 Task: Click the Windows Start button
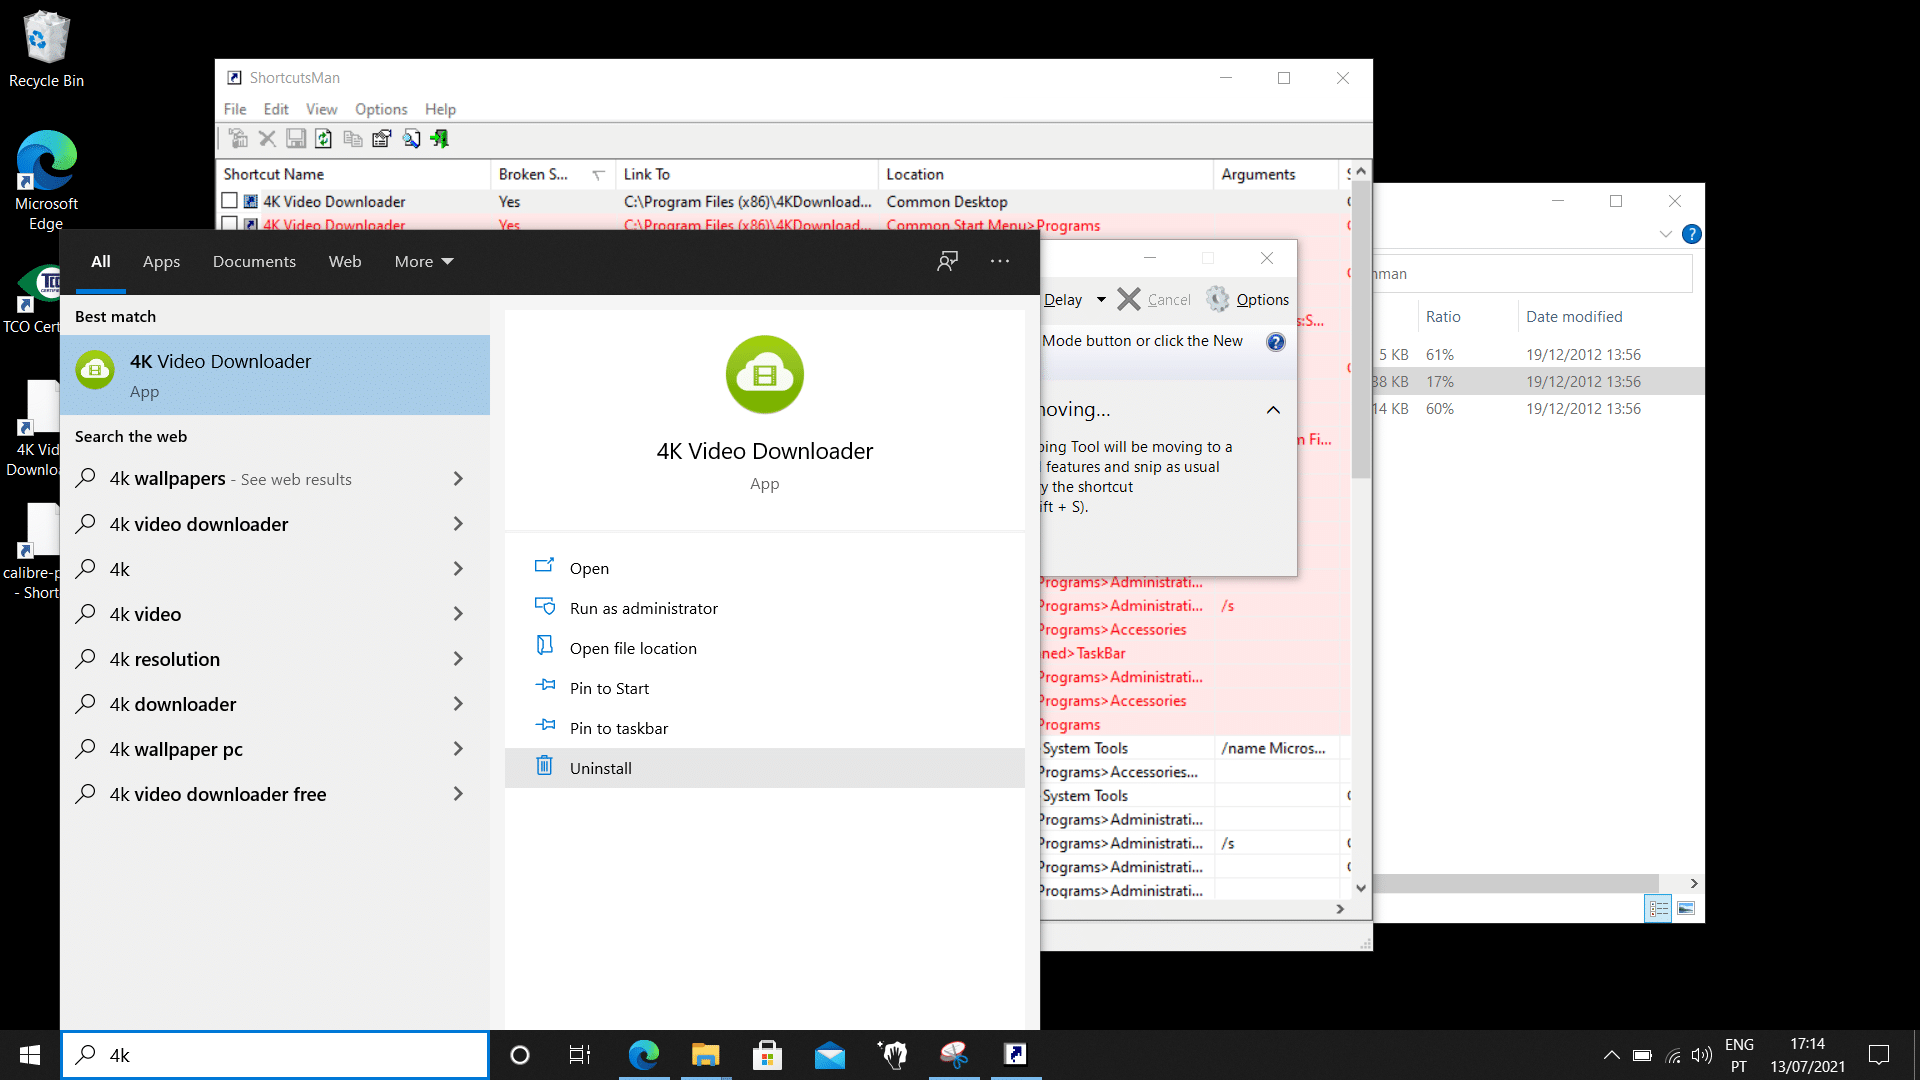[30, 1055]
